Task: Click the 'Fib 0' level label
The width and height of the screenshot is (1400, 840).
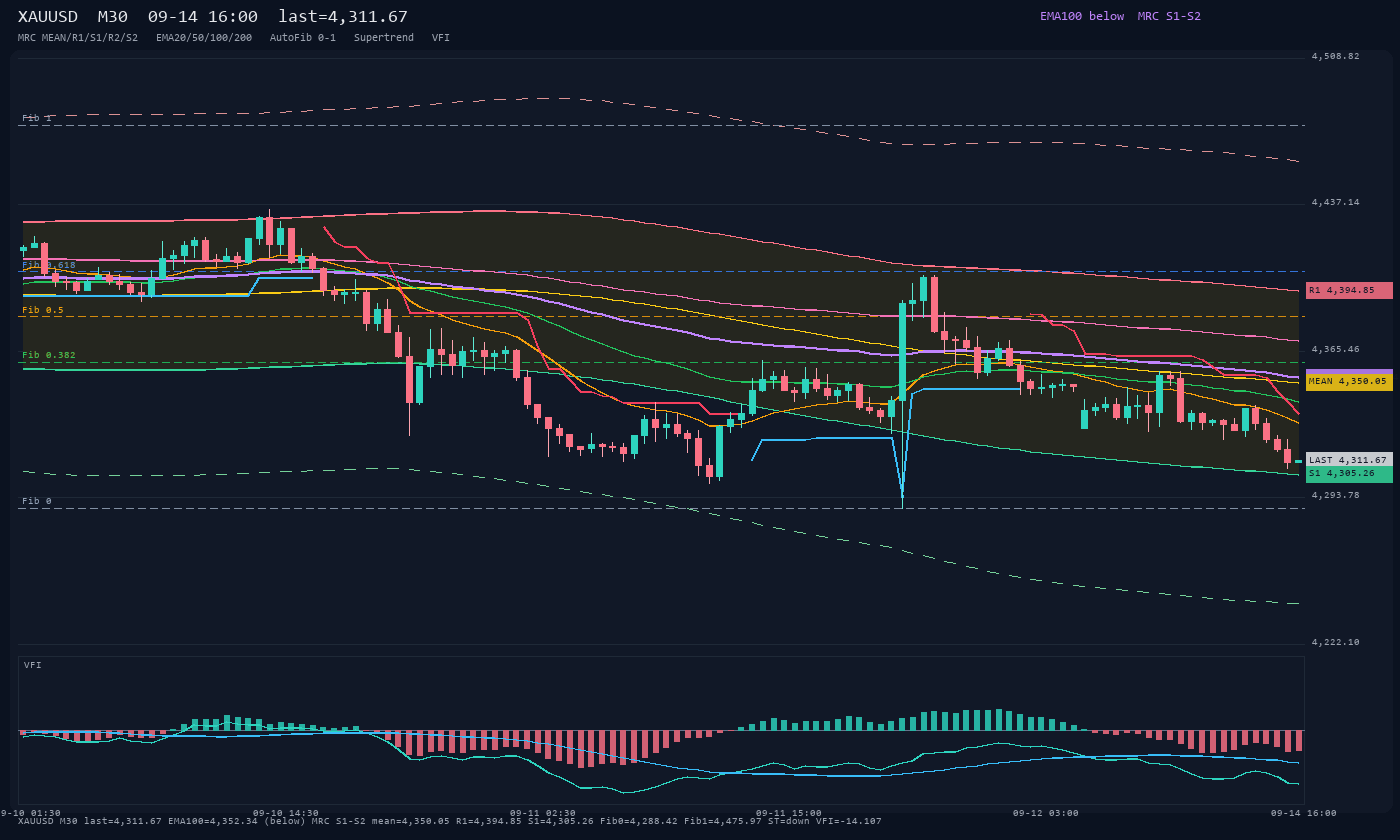Action: click(37, 501)
